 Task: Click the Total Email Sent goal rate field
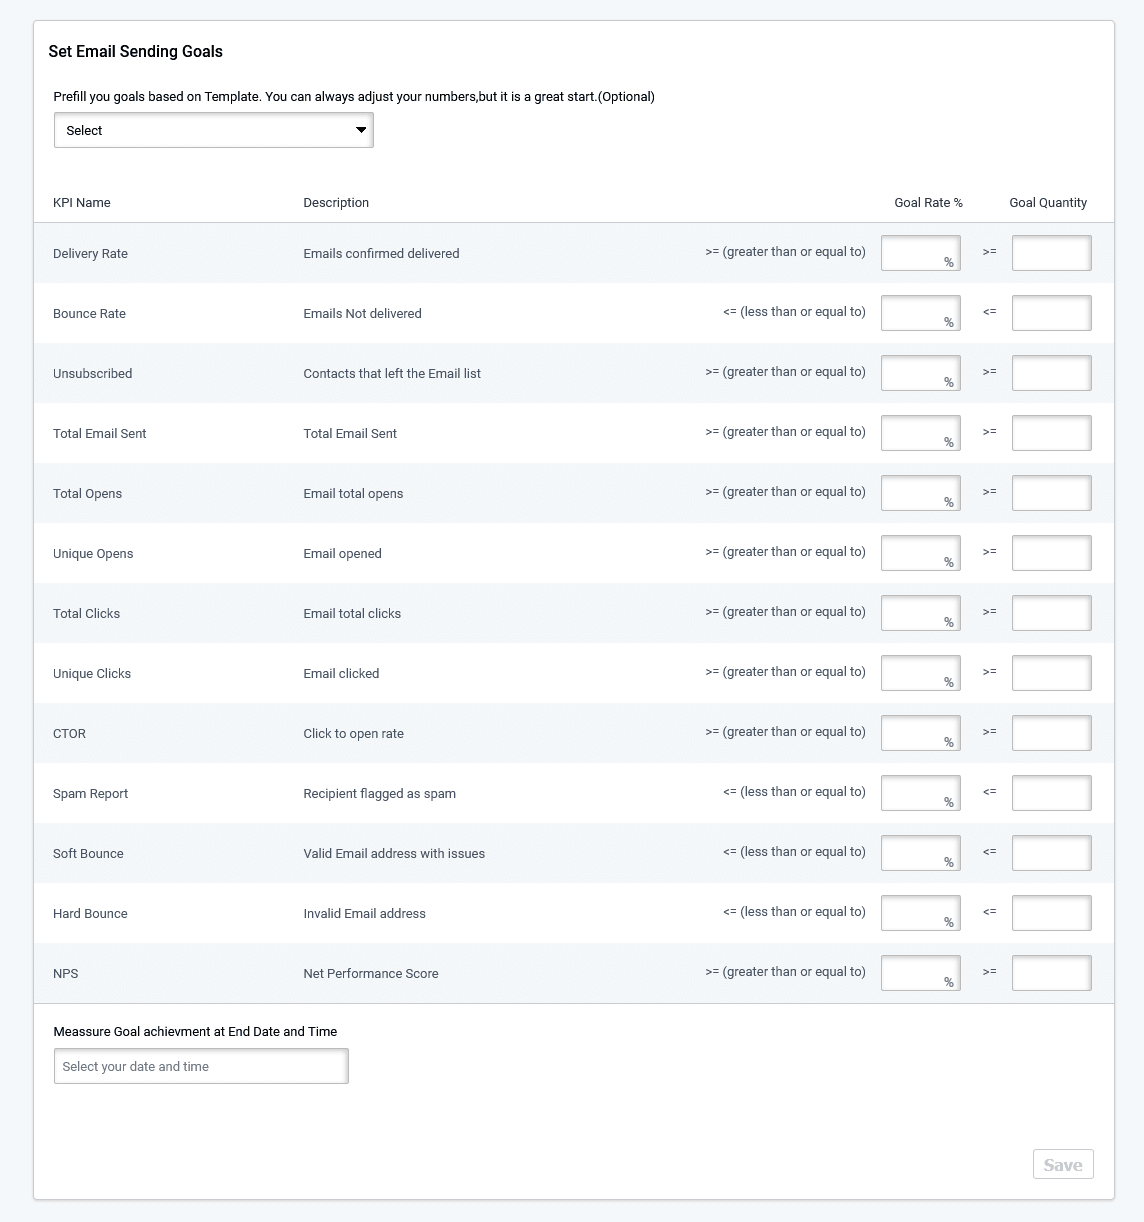tap(920, 432)
